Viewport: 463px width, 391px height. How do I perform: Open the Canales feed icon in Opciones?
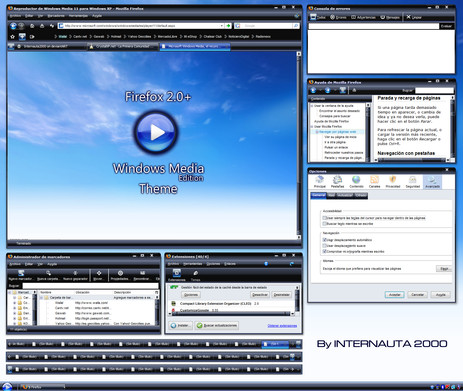[x=374, y=182]
